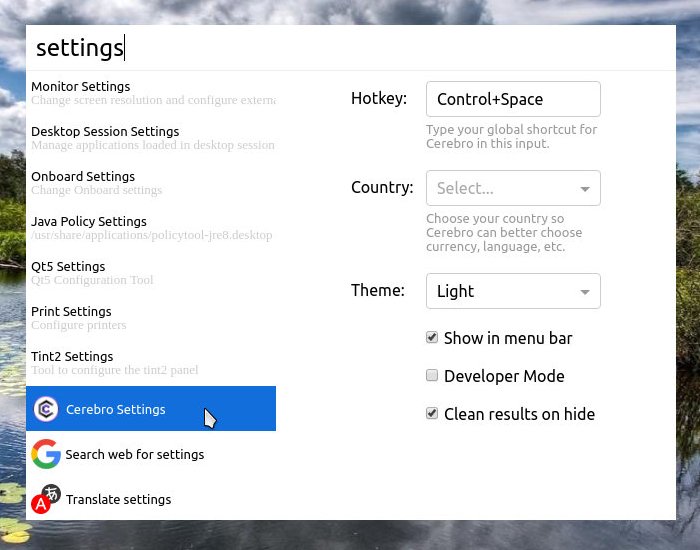This screenshot has width=700, height=550.
Task: Click the "Qt5 Configuration Tool" description
Action: coord(92,280)
